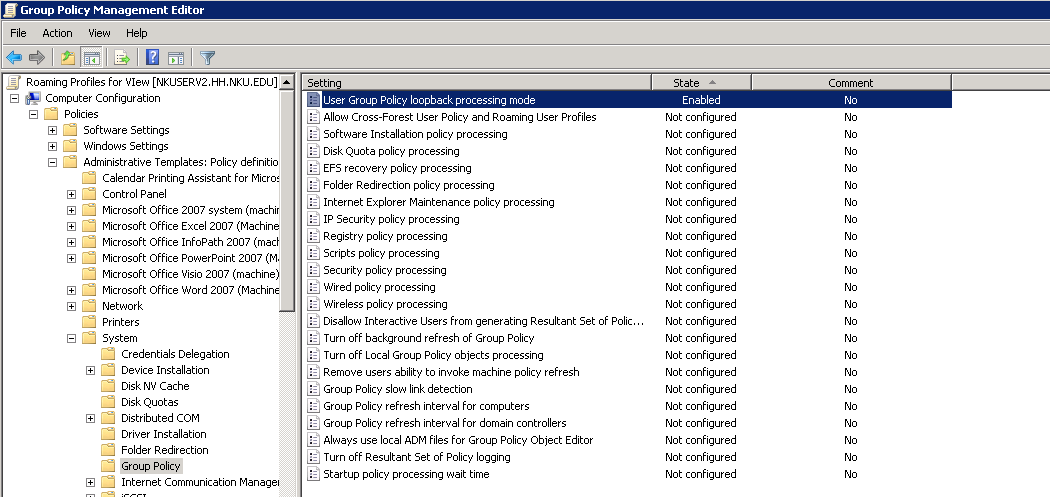The image size is (1050, 497).
Task: Expand the Device Installation node
Action: (90, 370)
